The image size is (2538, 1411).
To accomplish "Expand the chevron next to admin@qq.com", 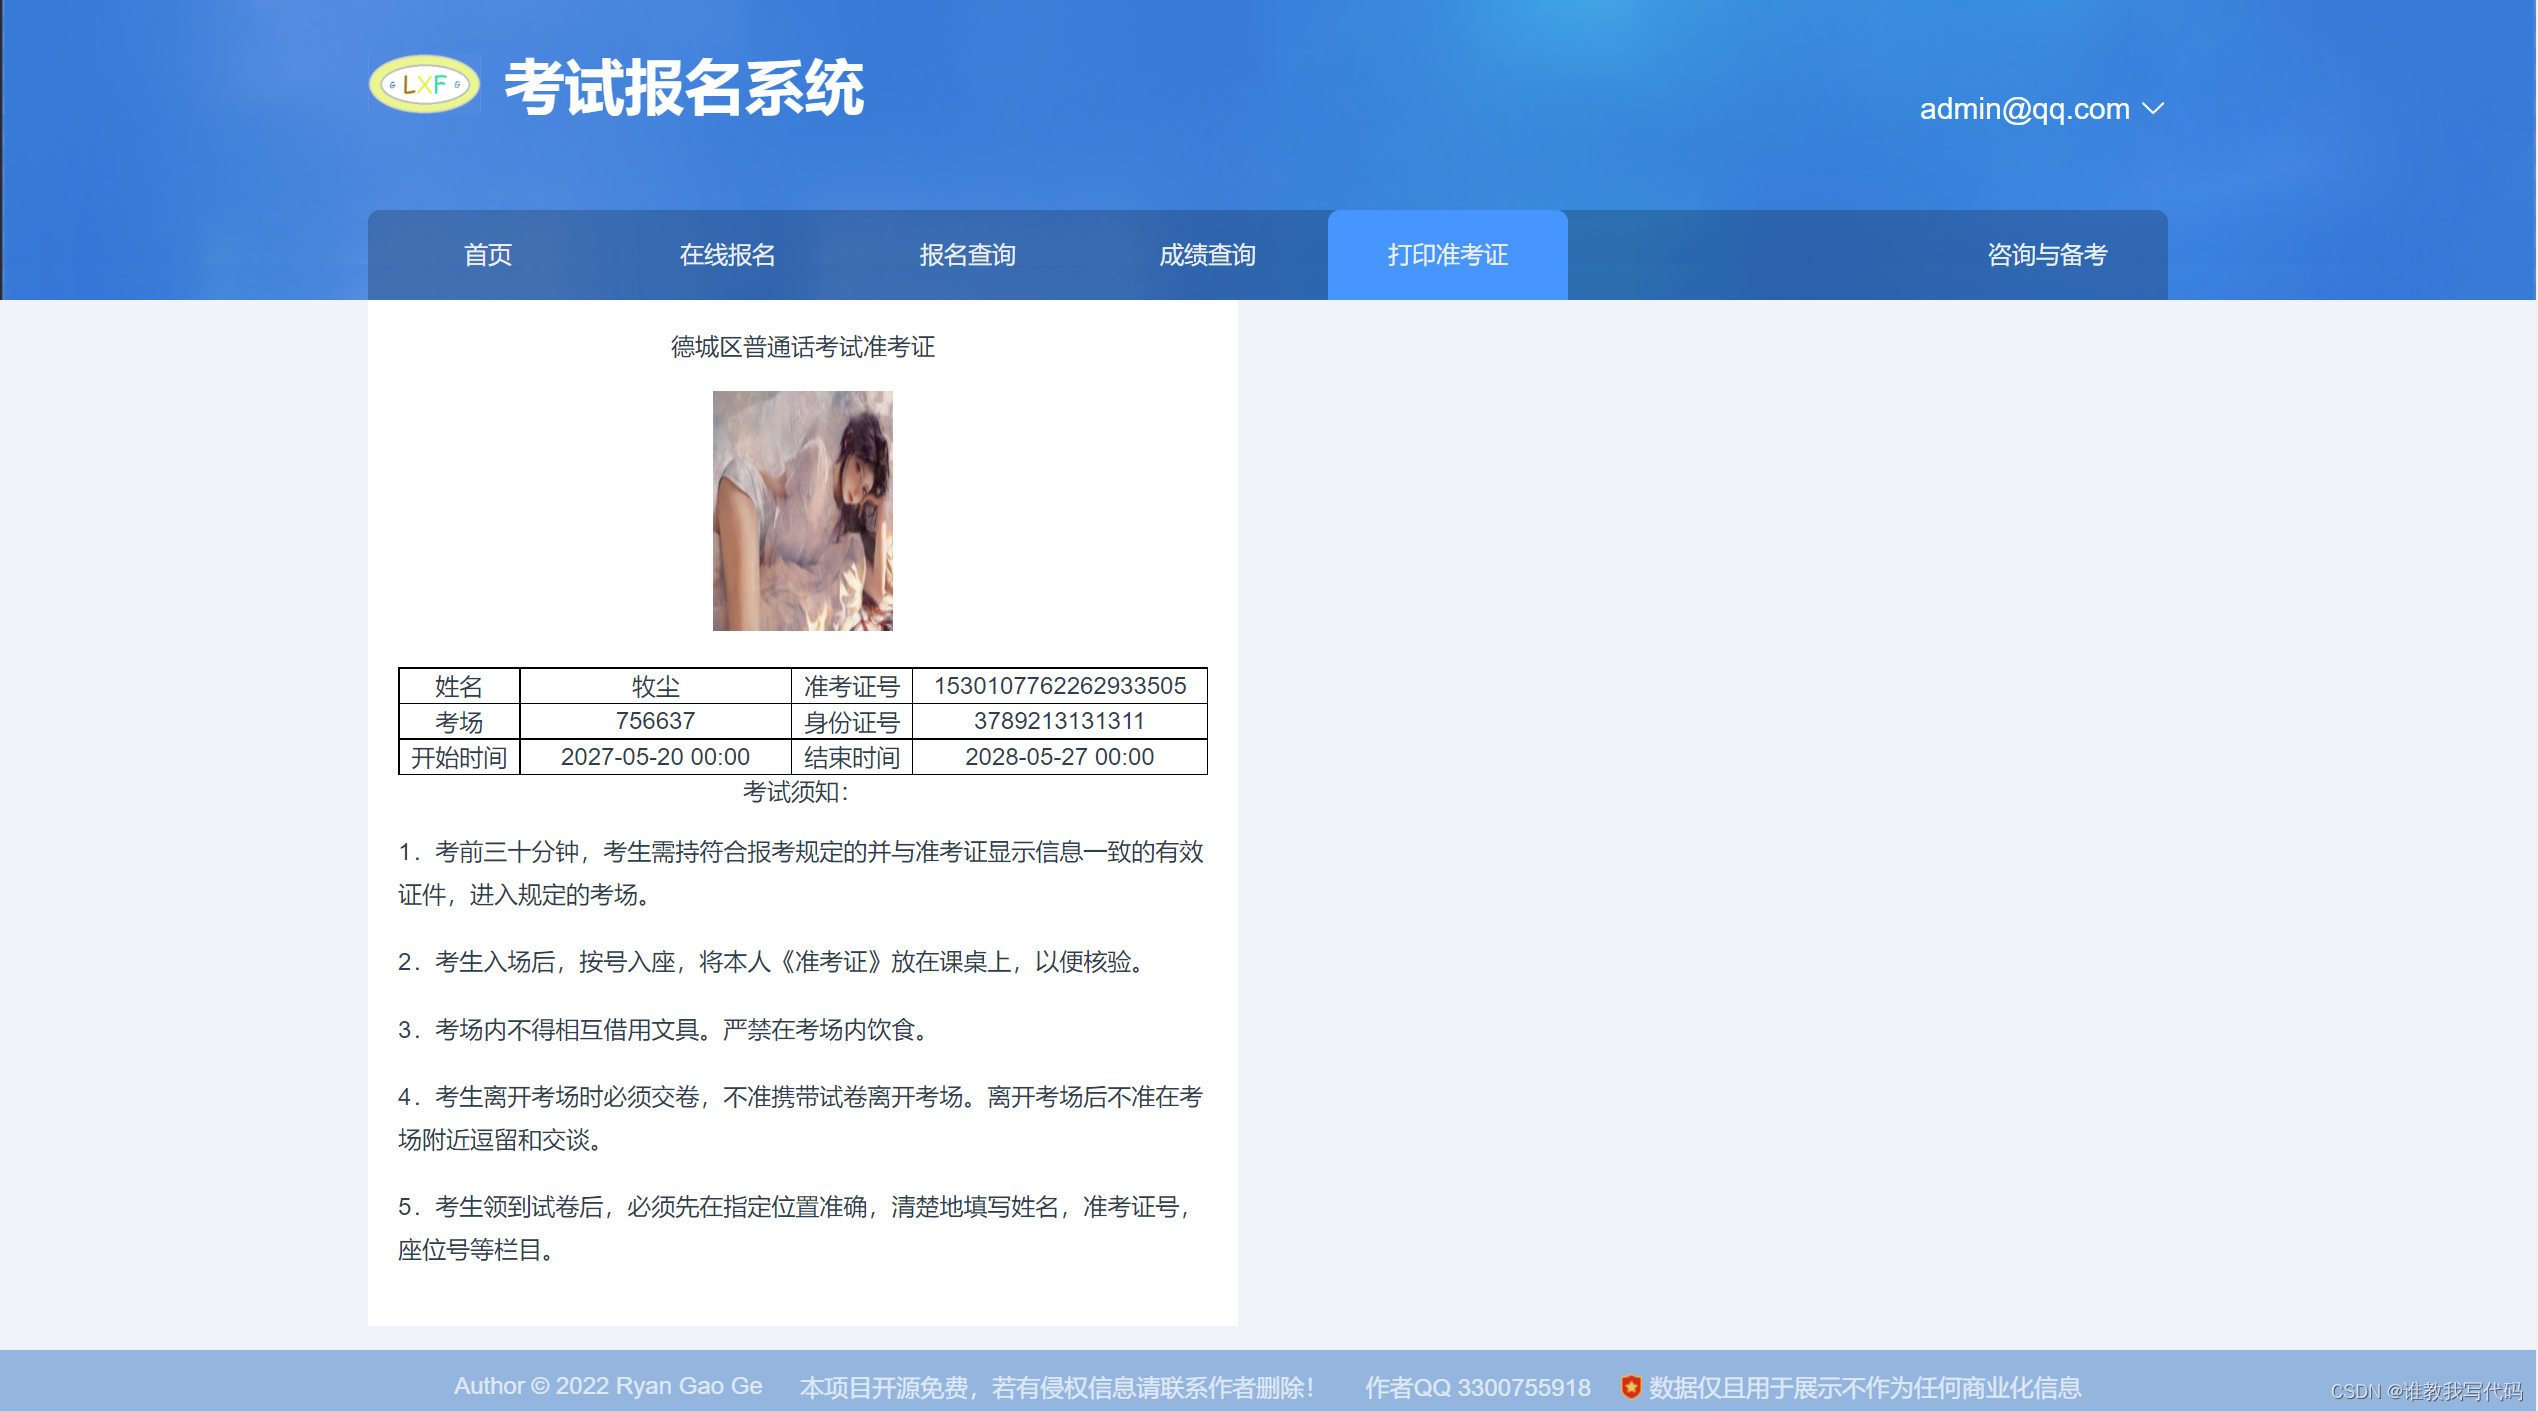I will [x=2153, y=109].
